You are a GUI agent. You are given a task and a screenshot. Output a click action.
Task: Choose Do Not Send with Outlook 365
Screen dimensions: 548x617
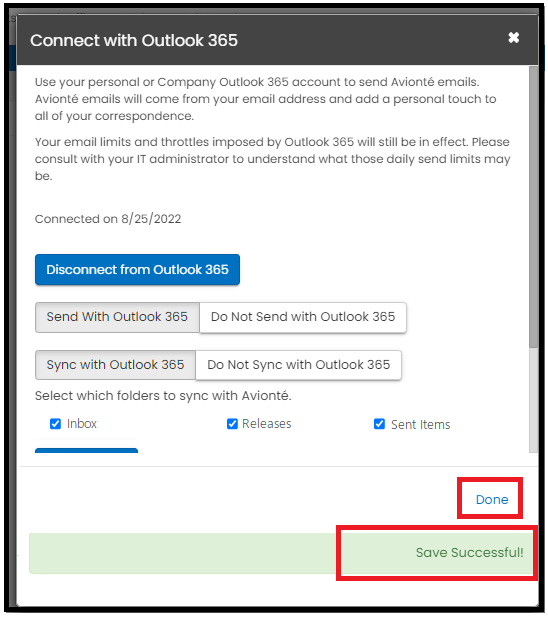point(303,317)
